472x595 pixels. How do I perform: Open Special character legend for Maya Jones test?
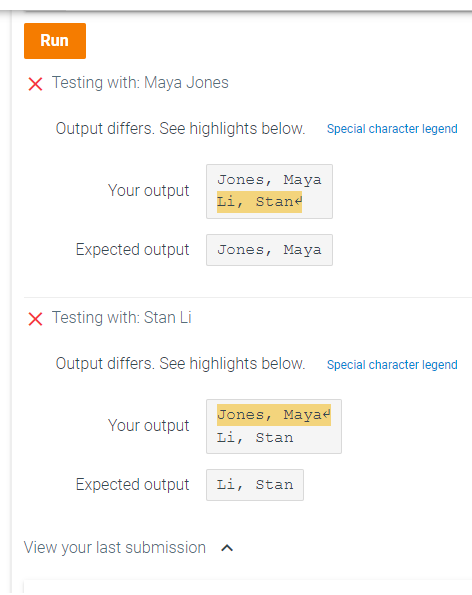392,129
